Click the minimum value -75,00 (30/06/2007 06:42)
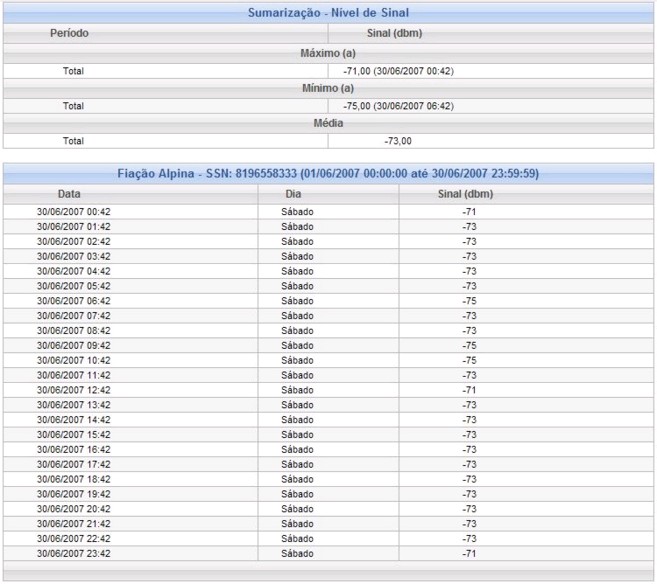This screenshot has height=584, width=657. pyautogui.click(x=398, y=106)
